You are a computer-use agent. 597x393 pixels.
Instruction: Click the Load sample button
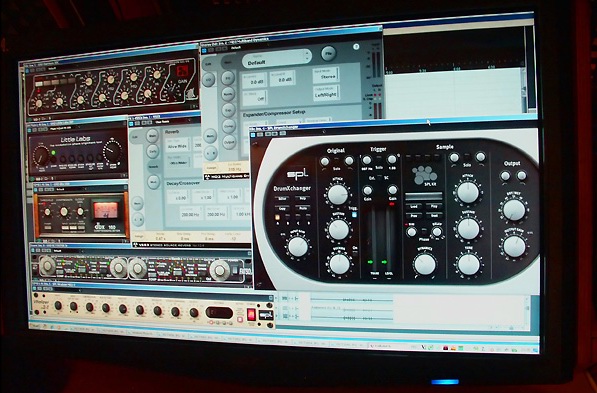414,206
